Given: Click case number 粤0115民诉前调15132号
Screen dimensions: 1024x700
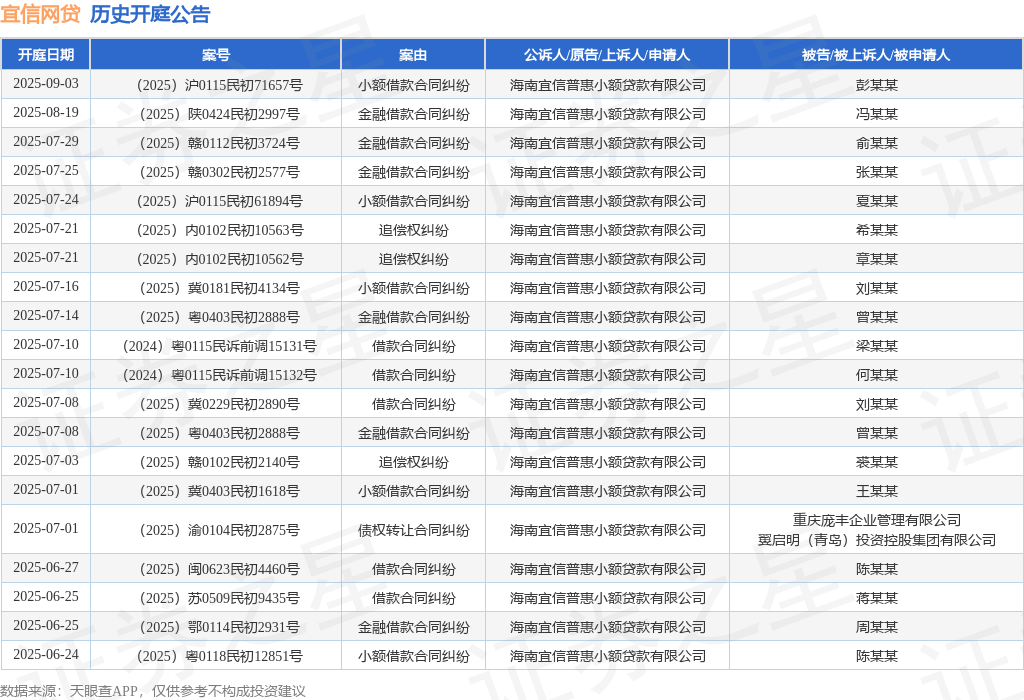Looking at the screenshot, I should 219,375.
